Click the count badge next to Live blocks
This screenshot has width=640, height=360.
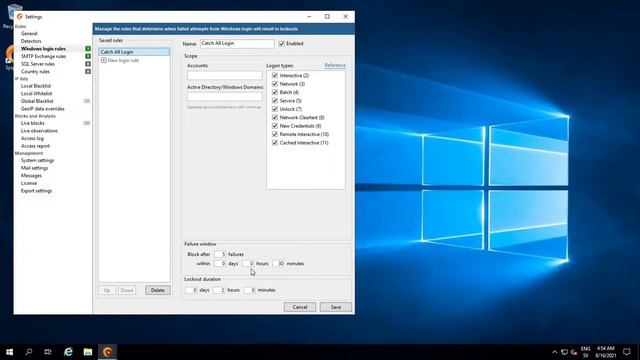(x=87, y=123)
